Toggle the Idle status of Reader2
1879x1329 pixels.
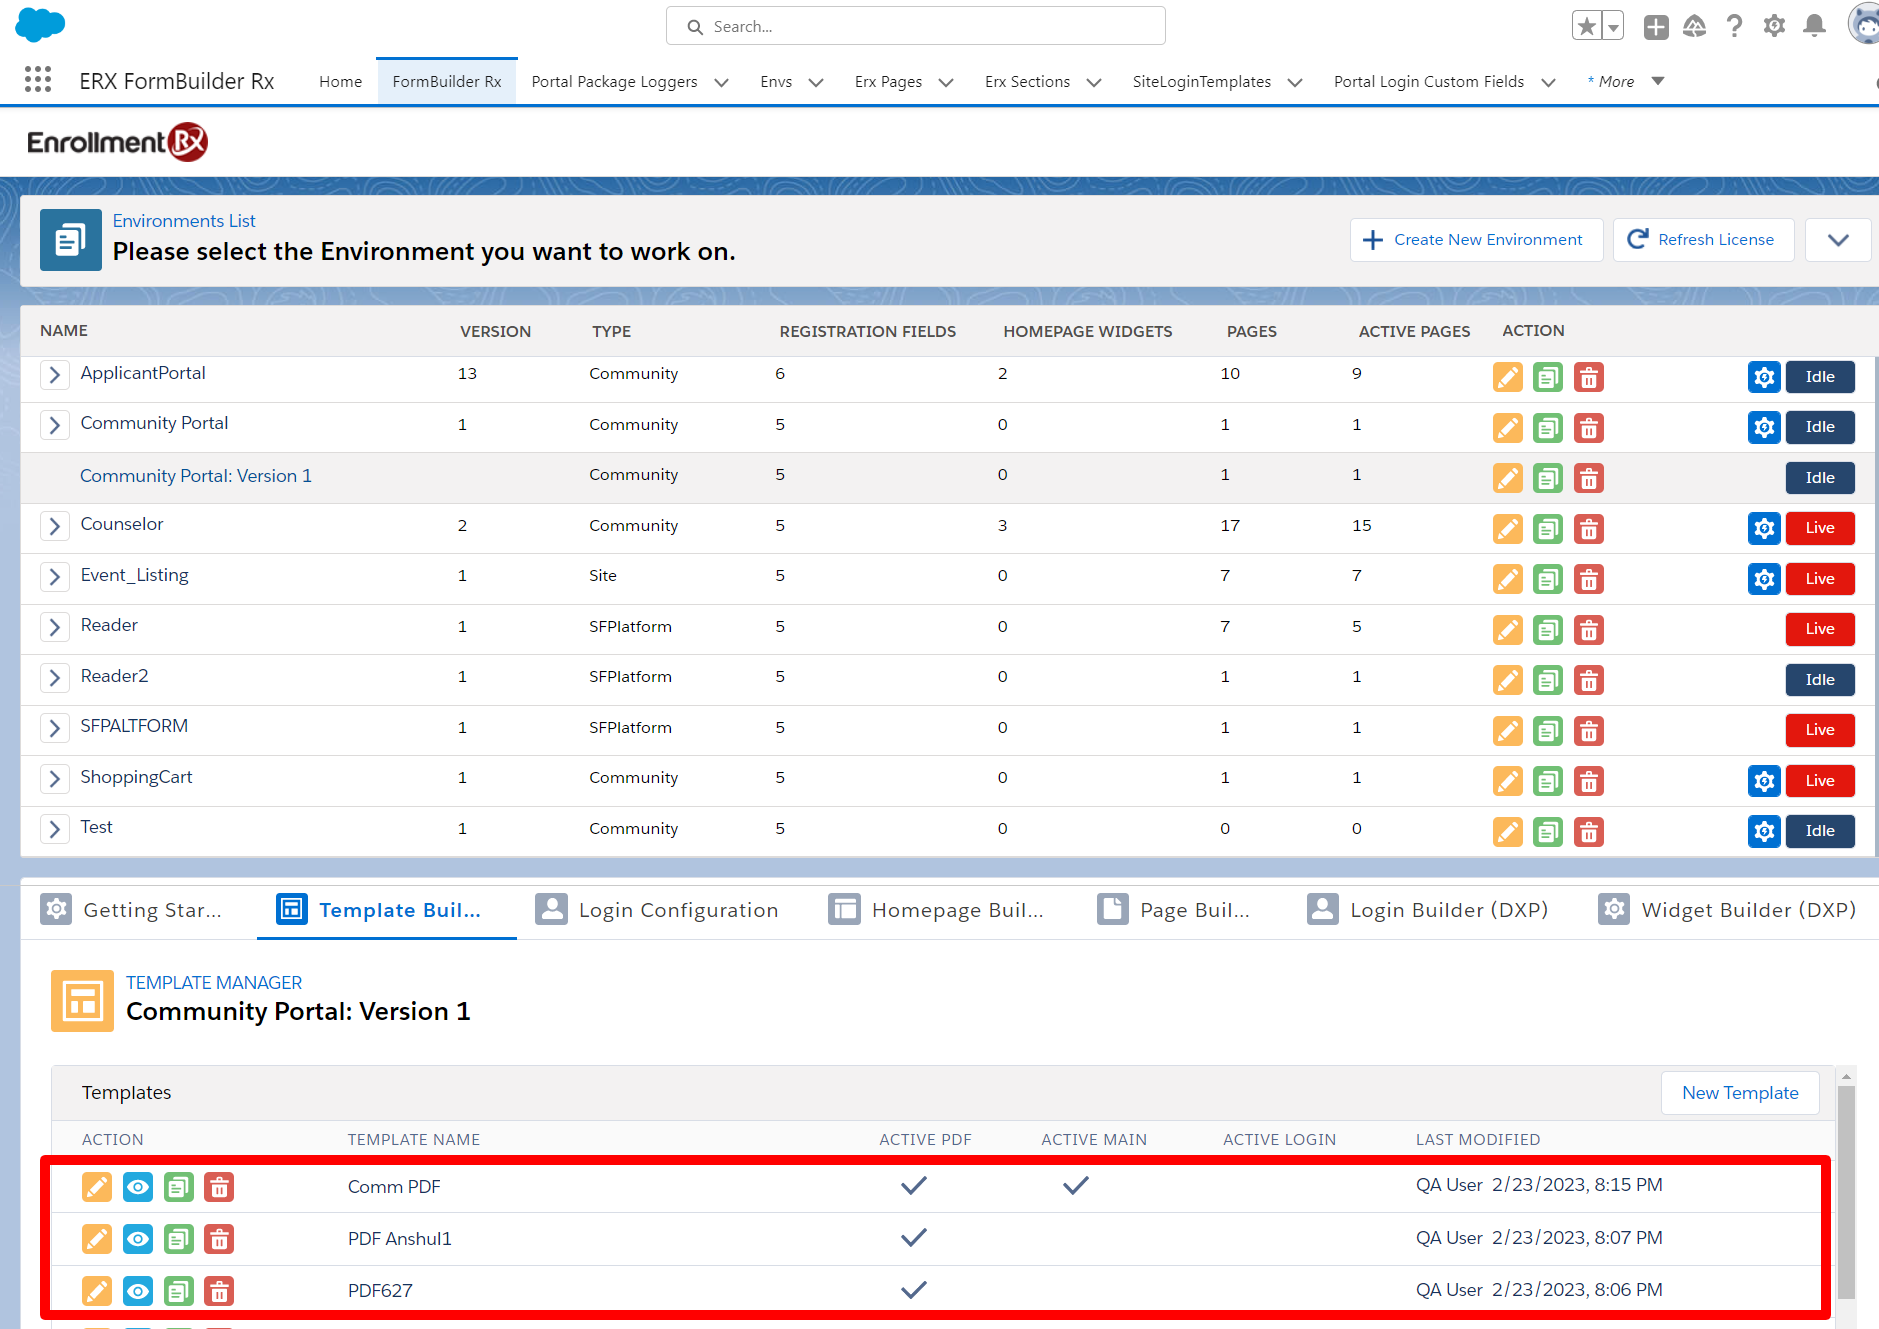click(x=1819, y=680)
